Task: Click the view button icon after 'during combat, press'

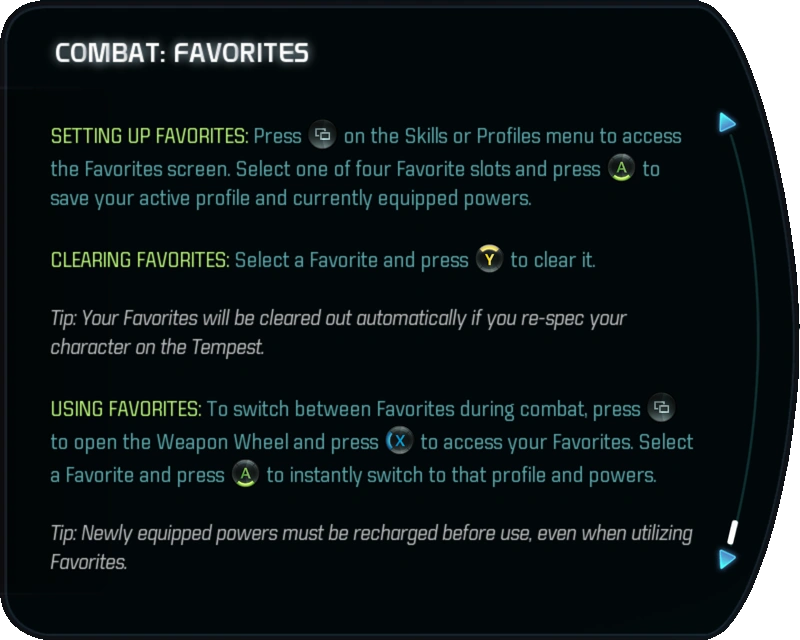Action: click(x=660, y=408)
